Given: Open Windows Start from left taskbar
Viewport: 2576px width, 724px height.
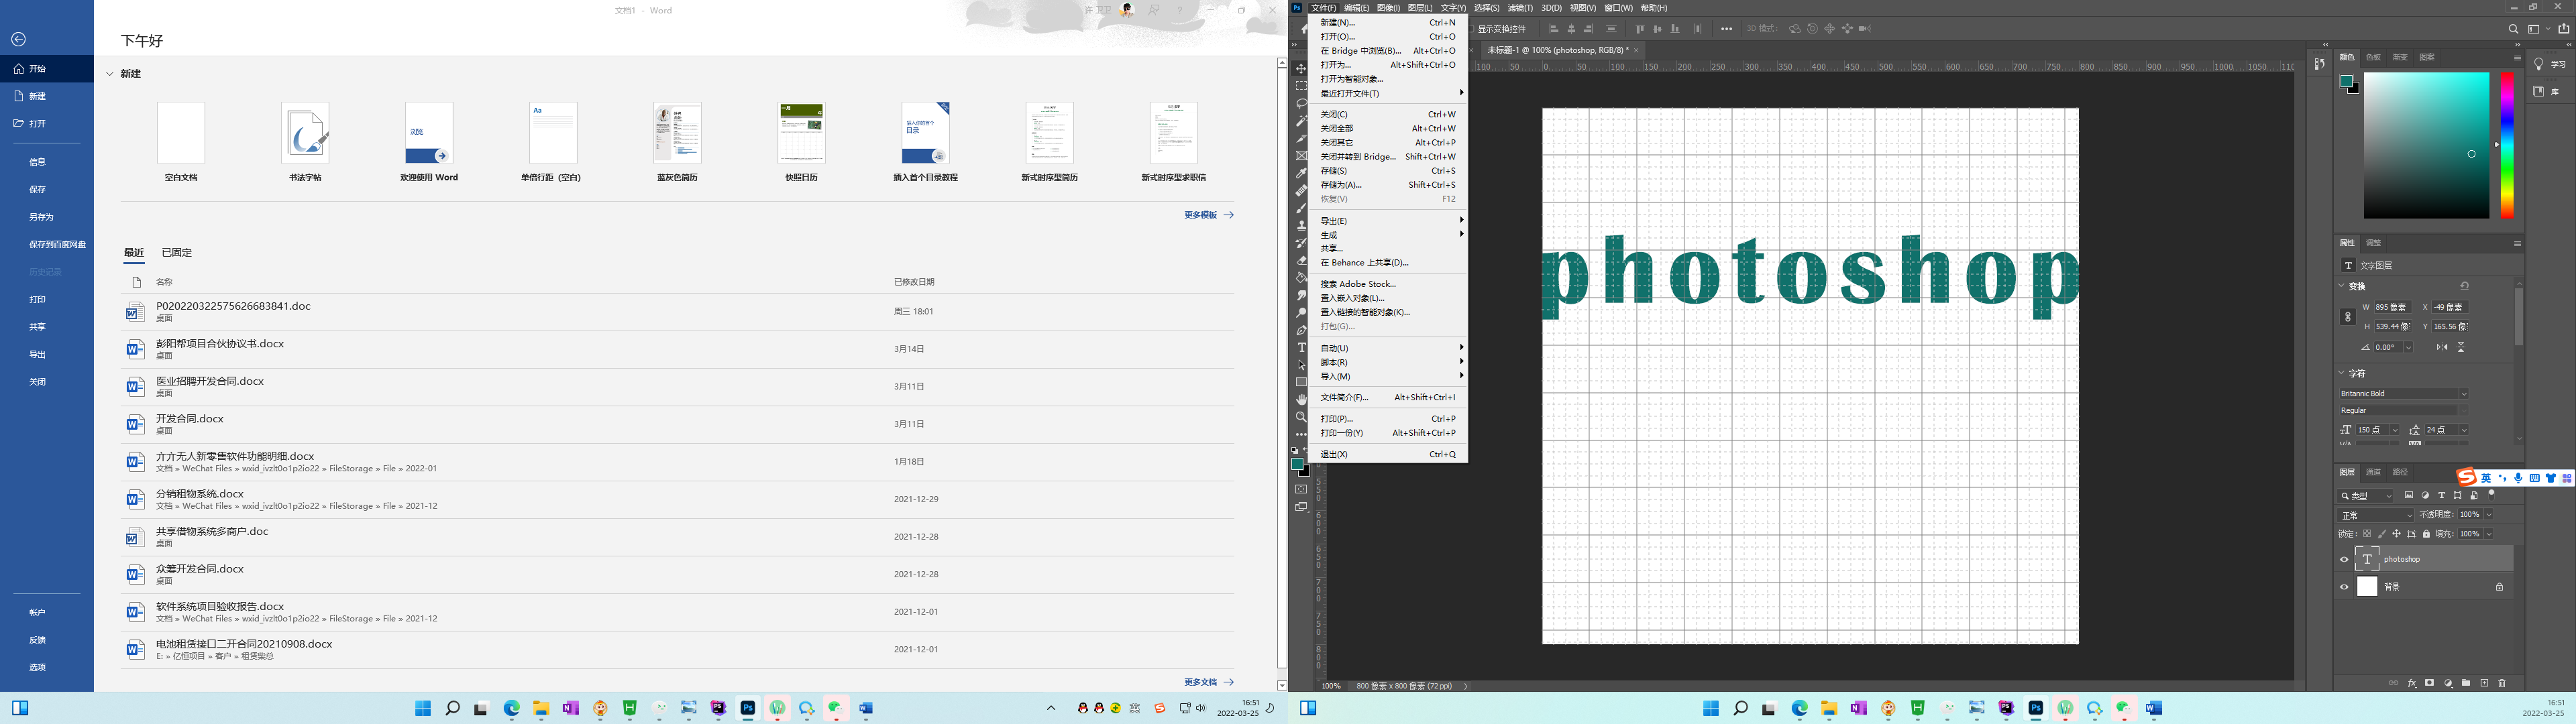Looking at the screenshot, I should tap(423, 708).
